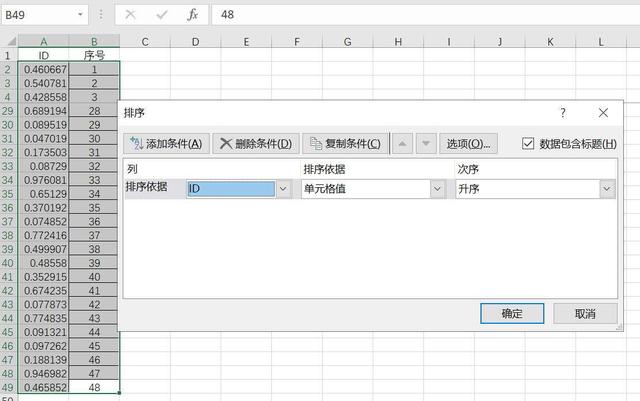The width and height of the screenshot is (640, 401).
Task: Click the formula bar confirm checkmark icon
Action: click(162, 15)
